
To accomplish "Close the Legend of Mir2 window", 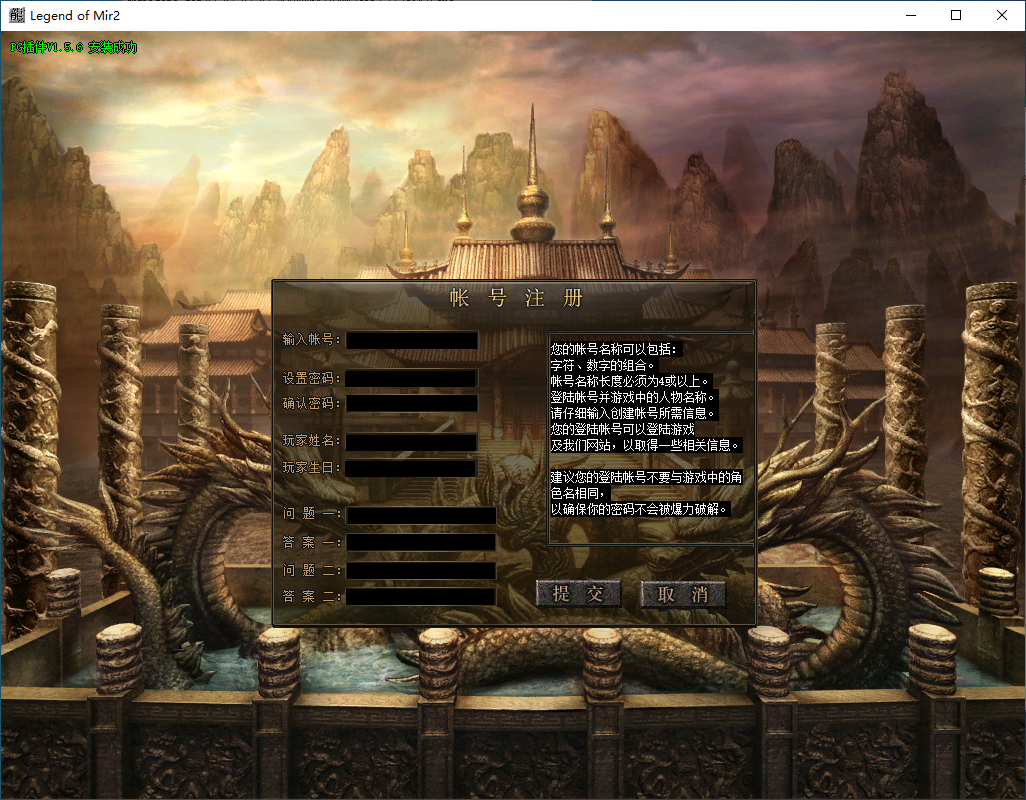I will (1002, 15).
